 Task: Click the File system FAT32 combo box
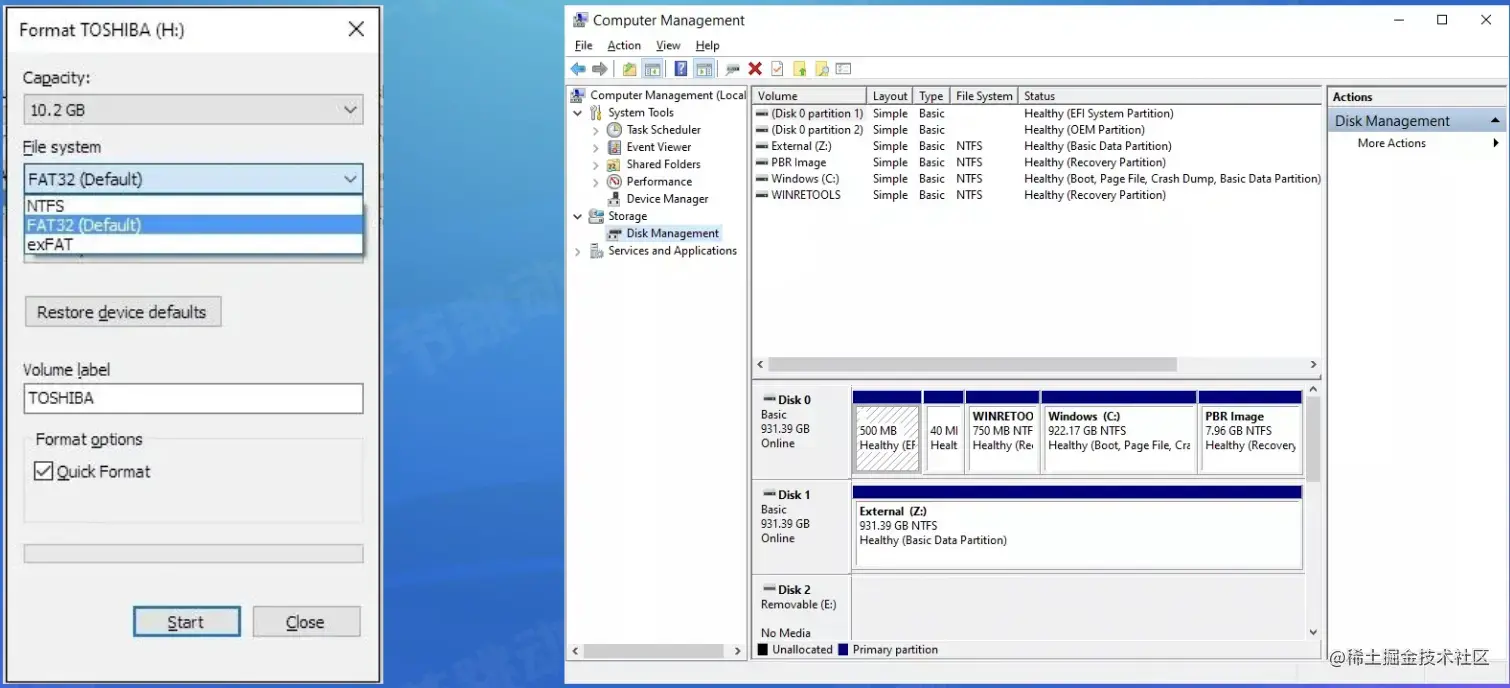coord(193,179)
